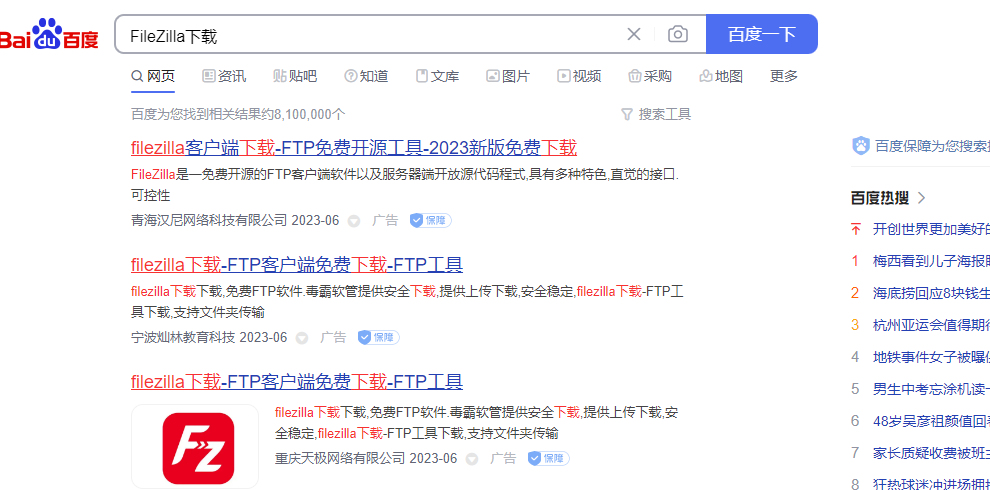This screenshot has height=490, width=990.
Task: Open 搜索工具 filter options
Action: coord(656,114)
